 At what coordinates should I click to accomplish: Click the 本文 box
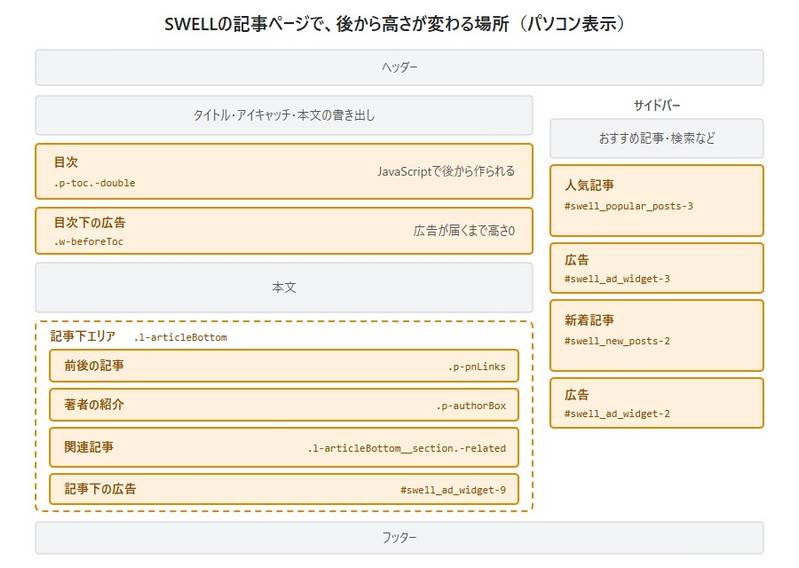284,287
